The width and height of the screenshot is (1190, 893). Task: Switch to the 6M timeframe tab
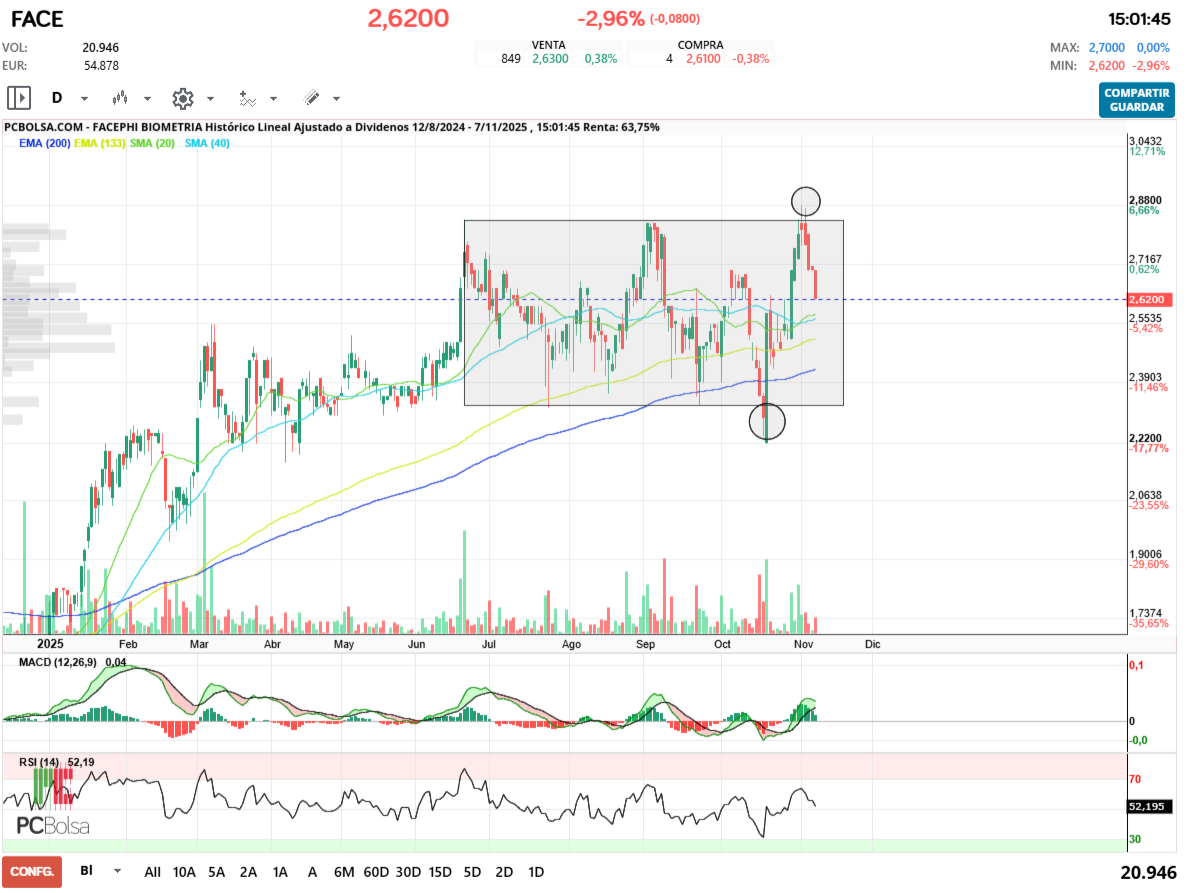tap(344, 872)
